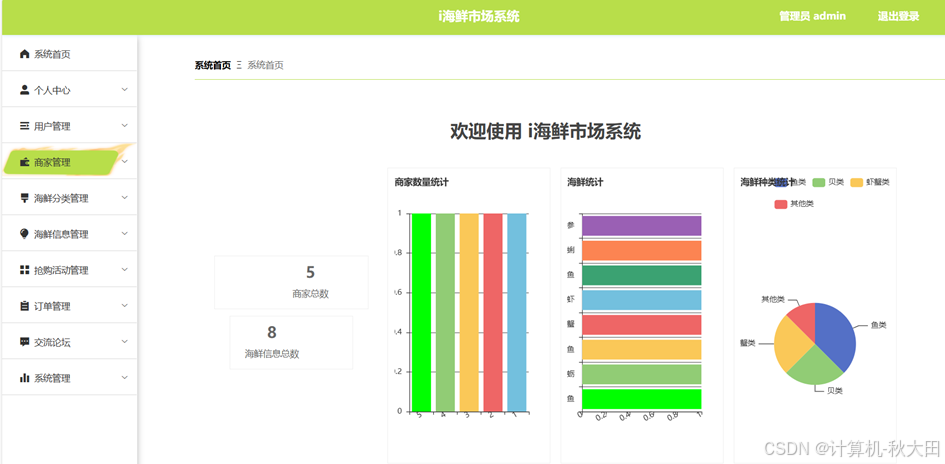Click the 海鲜统计 chart title

click(585, 182)
